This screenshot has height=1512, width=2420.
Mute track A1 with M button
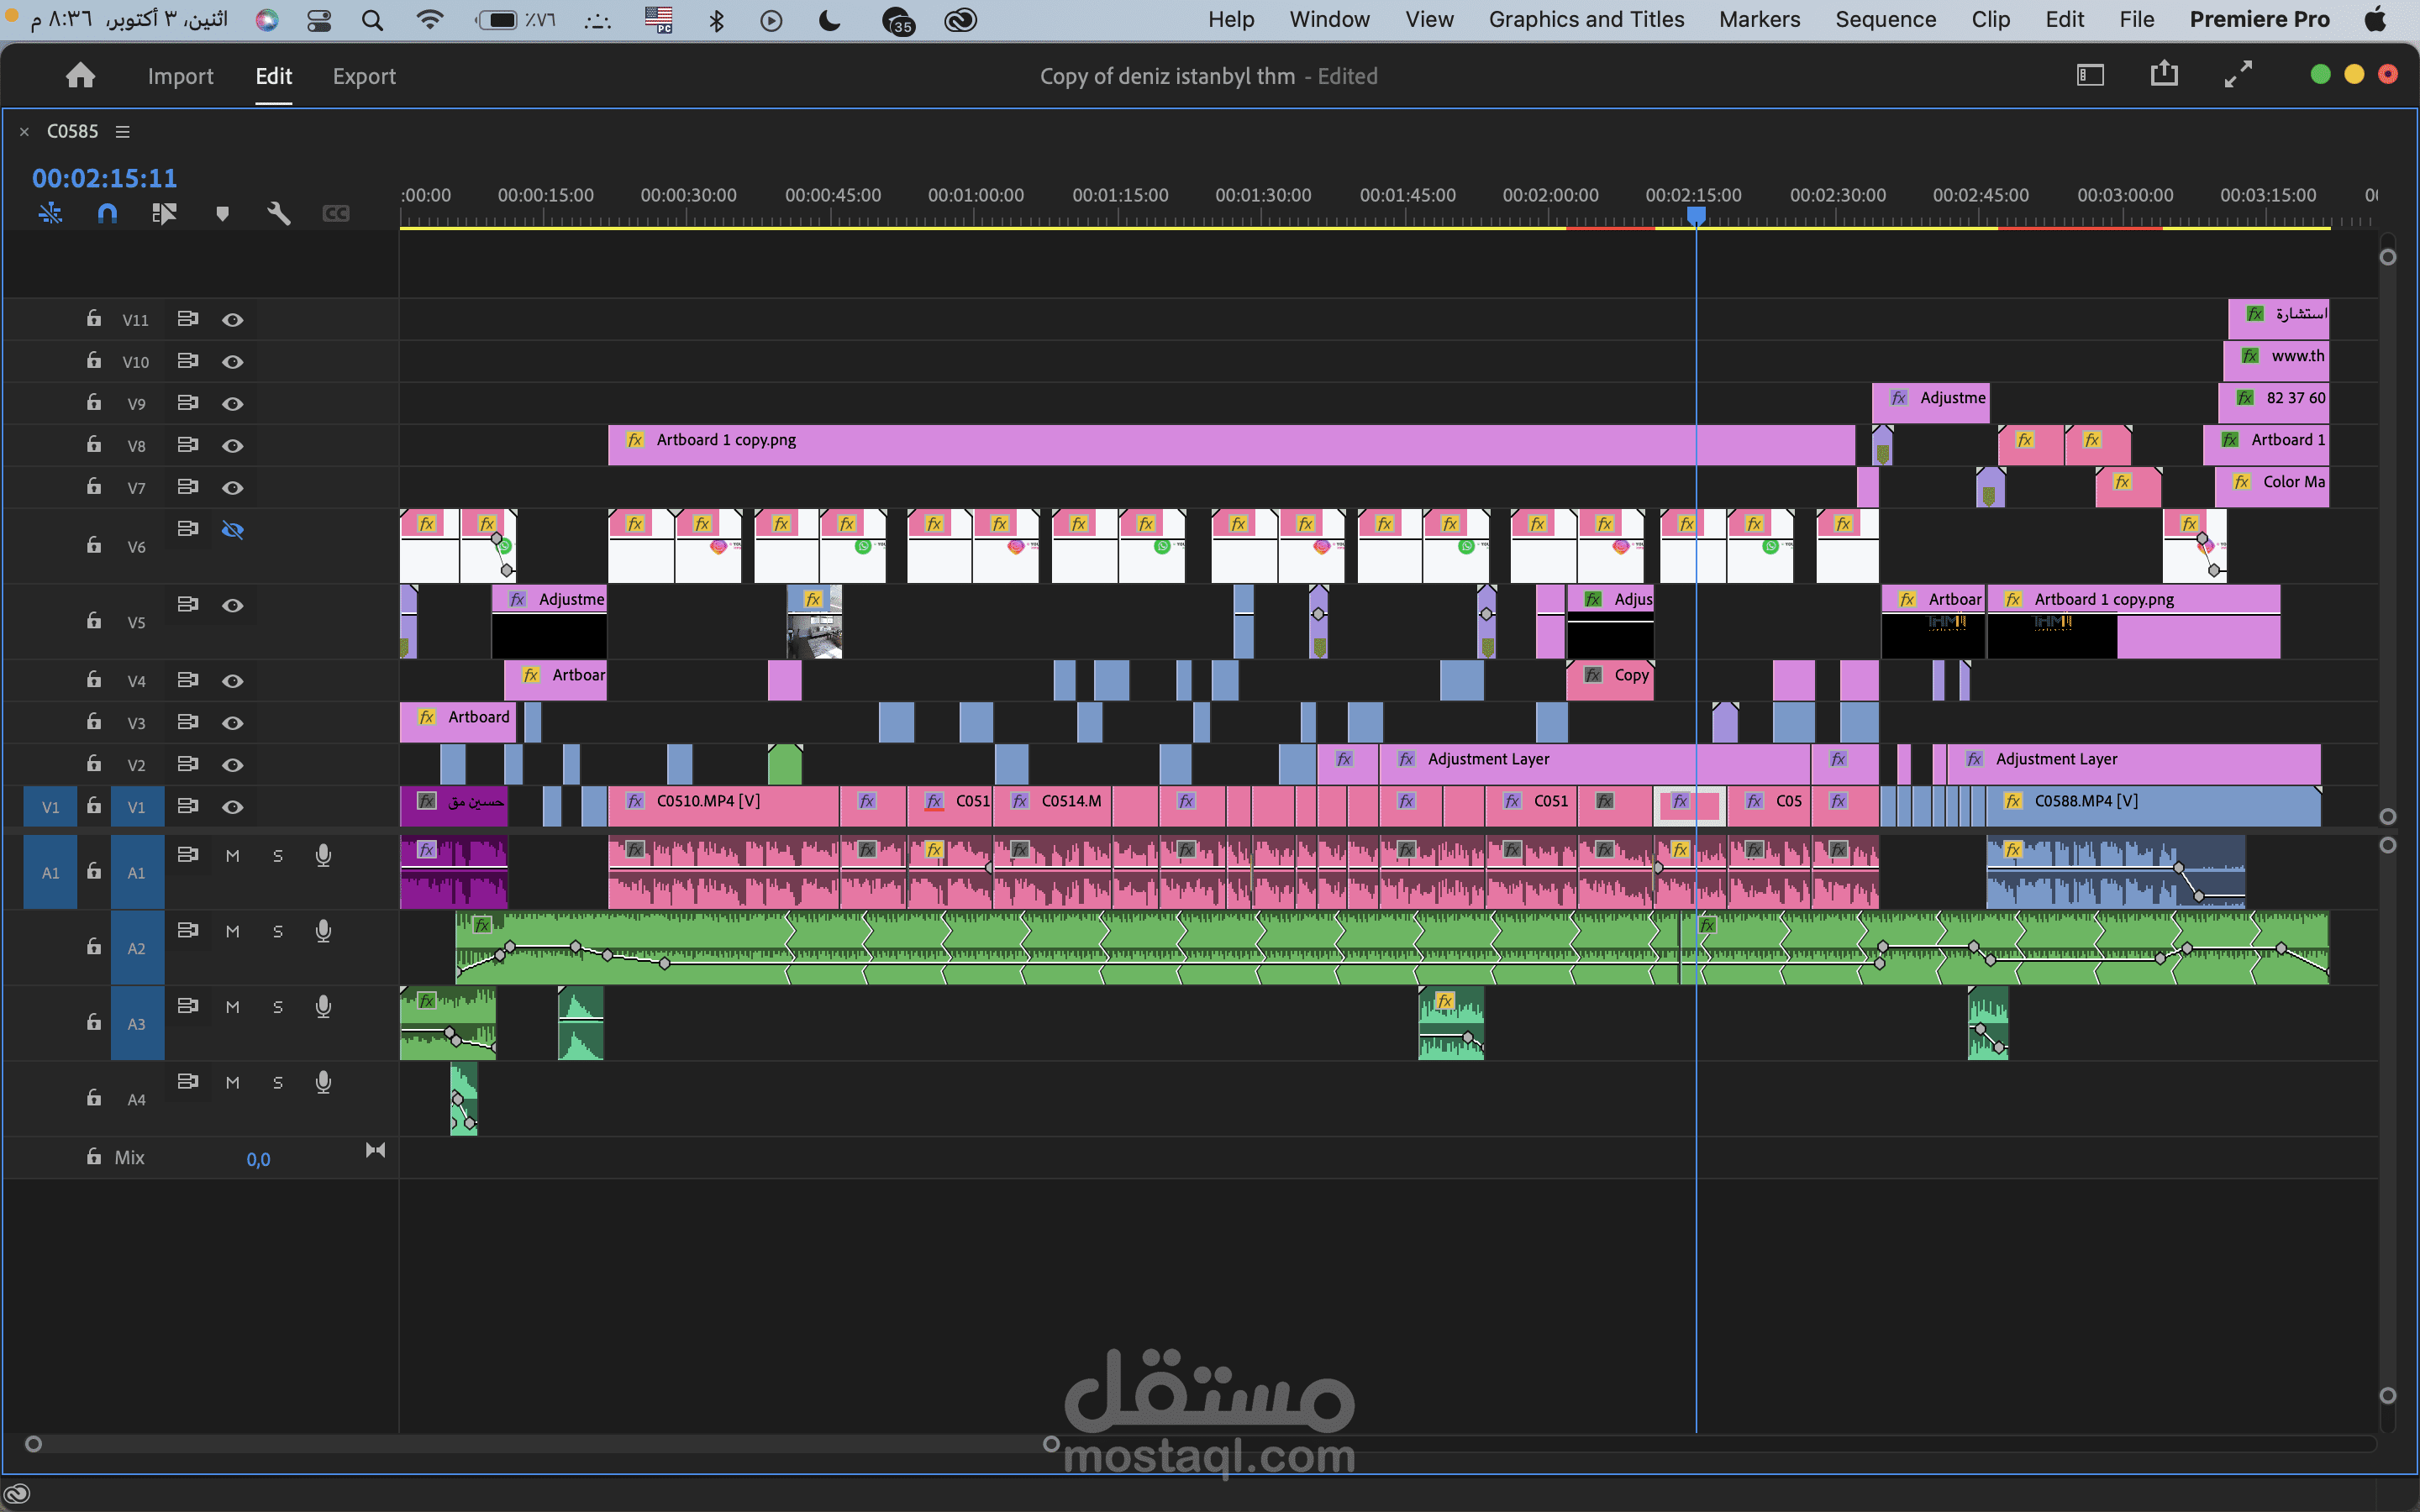coord(232,856)
